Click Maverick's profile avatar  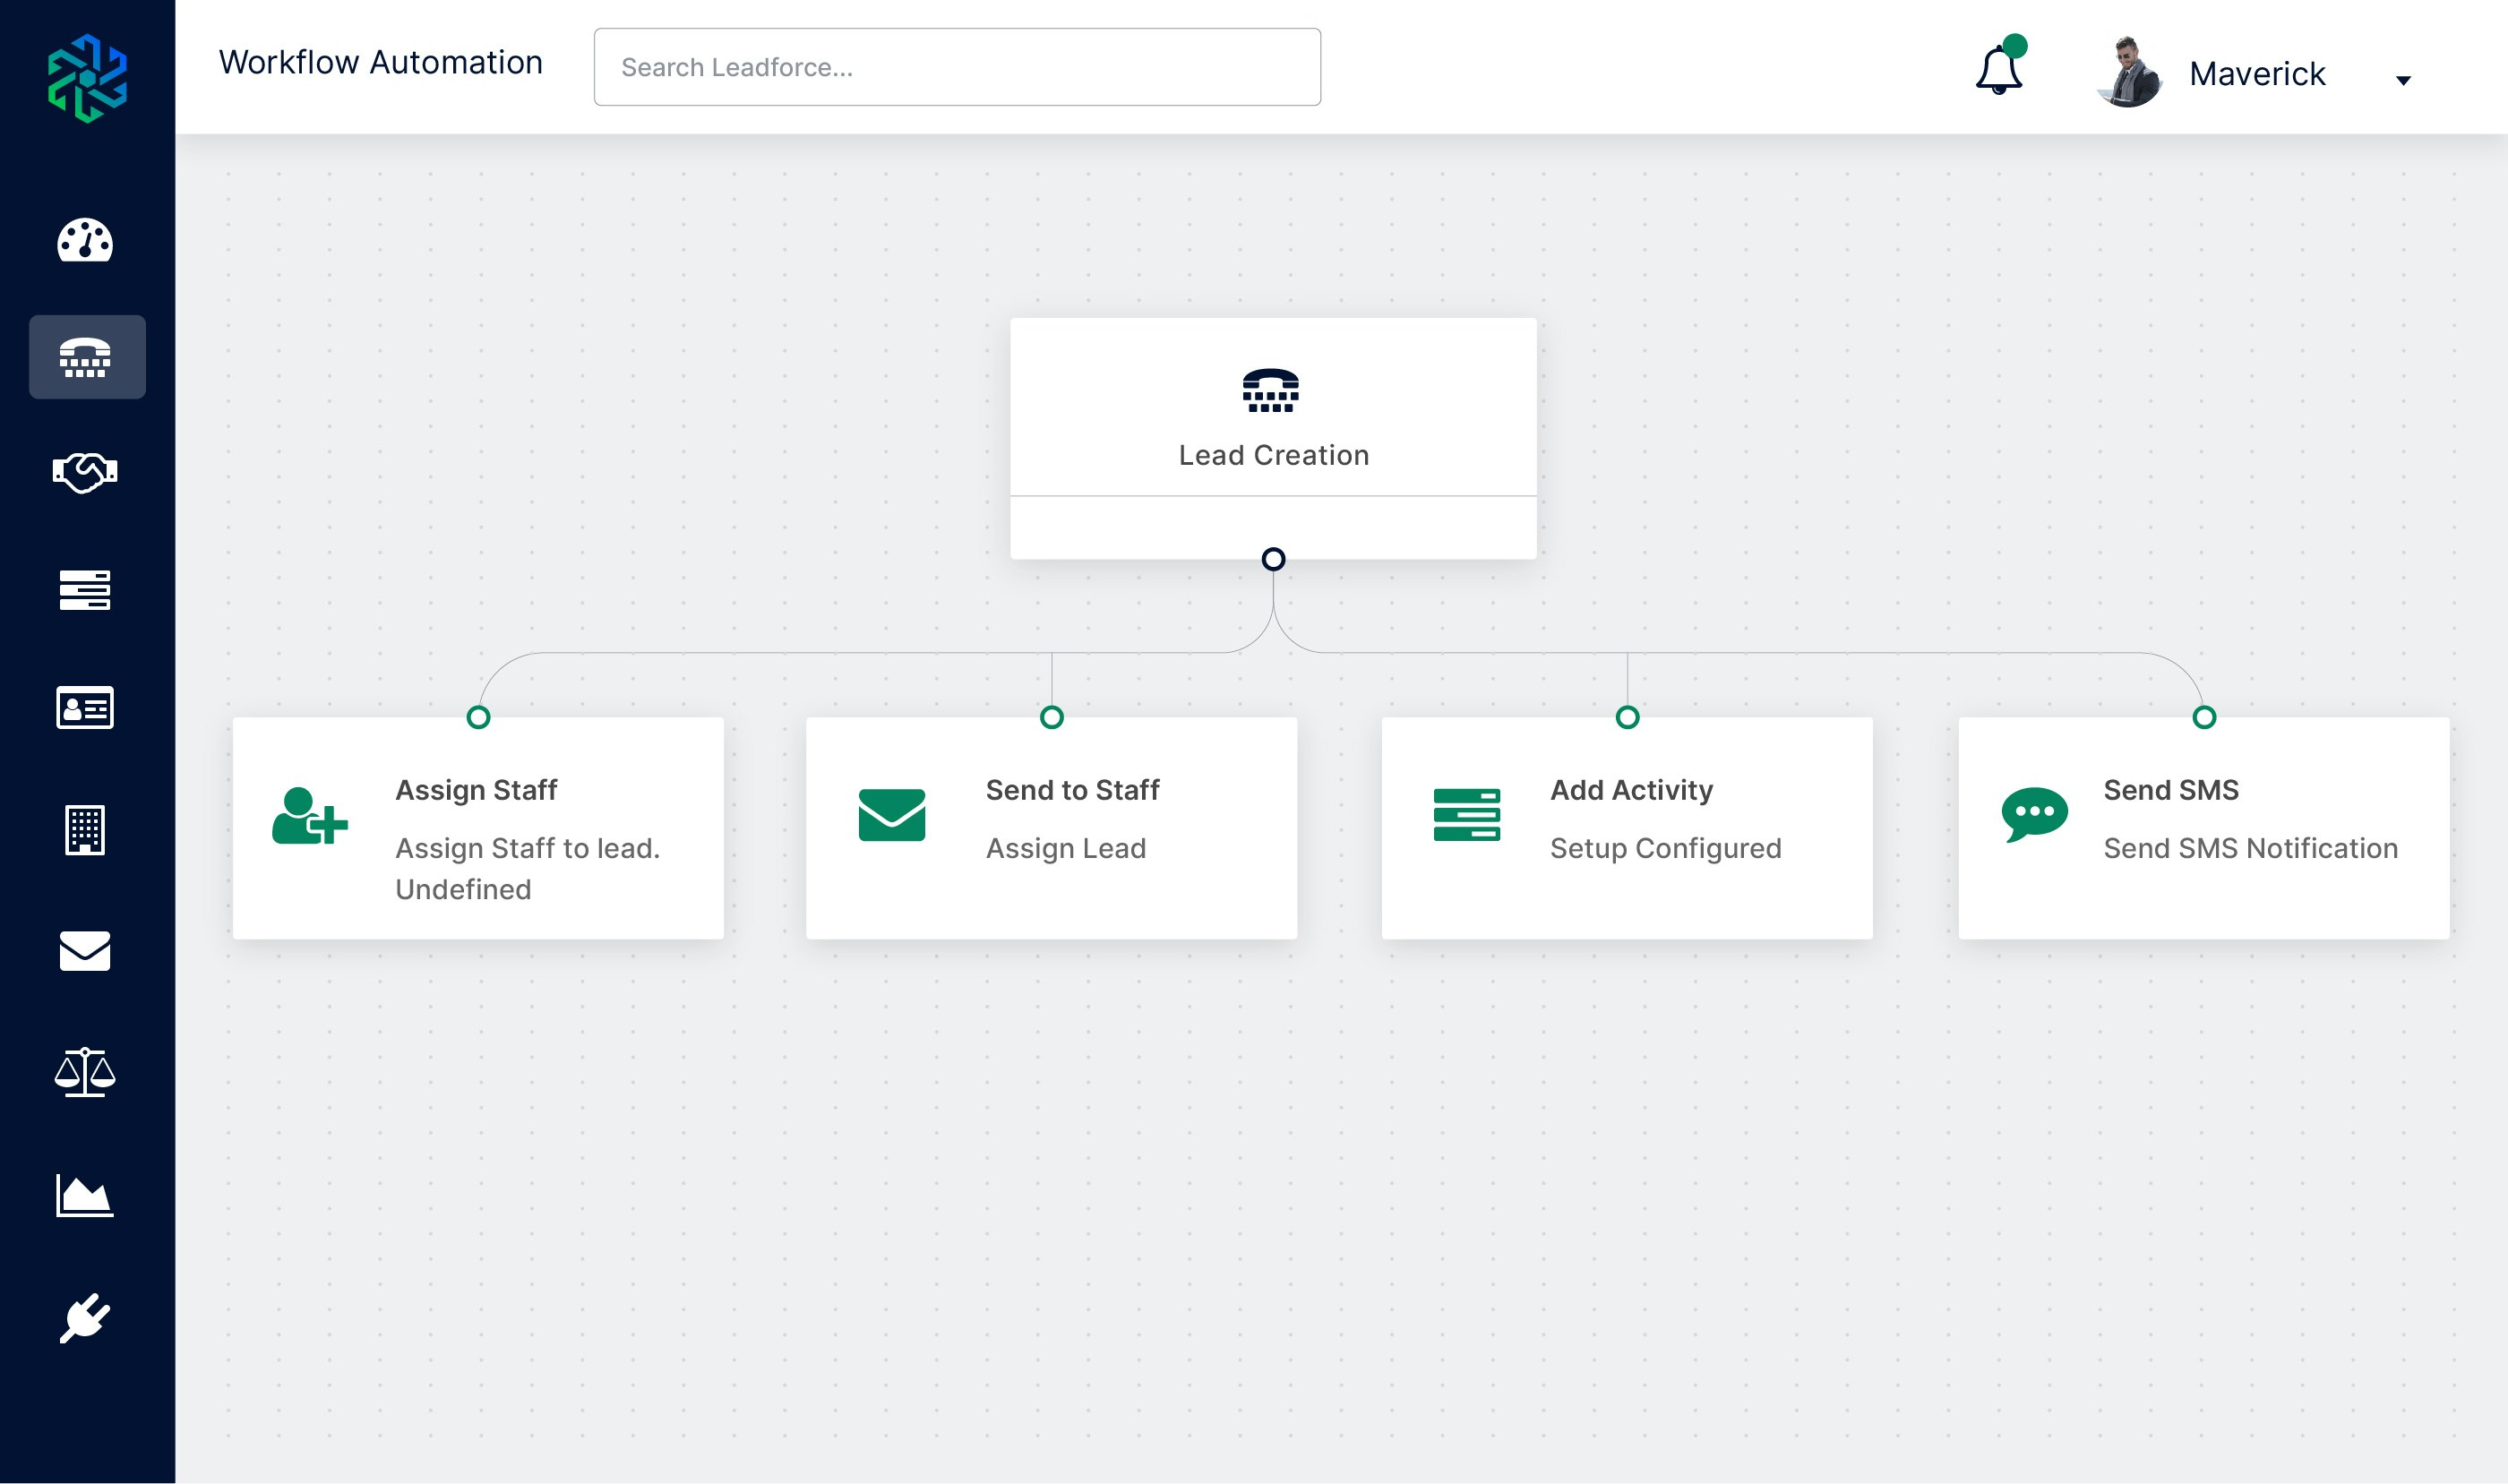coord(2129,72)
